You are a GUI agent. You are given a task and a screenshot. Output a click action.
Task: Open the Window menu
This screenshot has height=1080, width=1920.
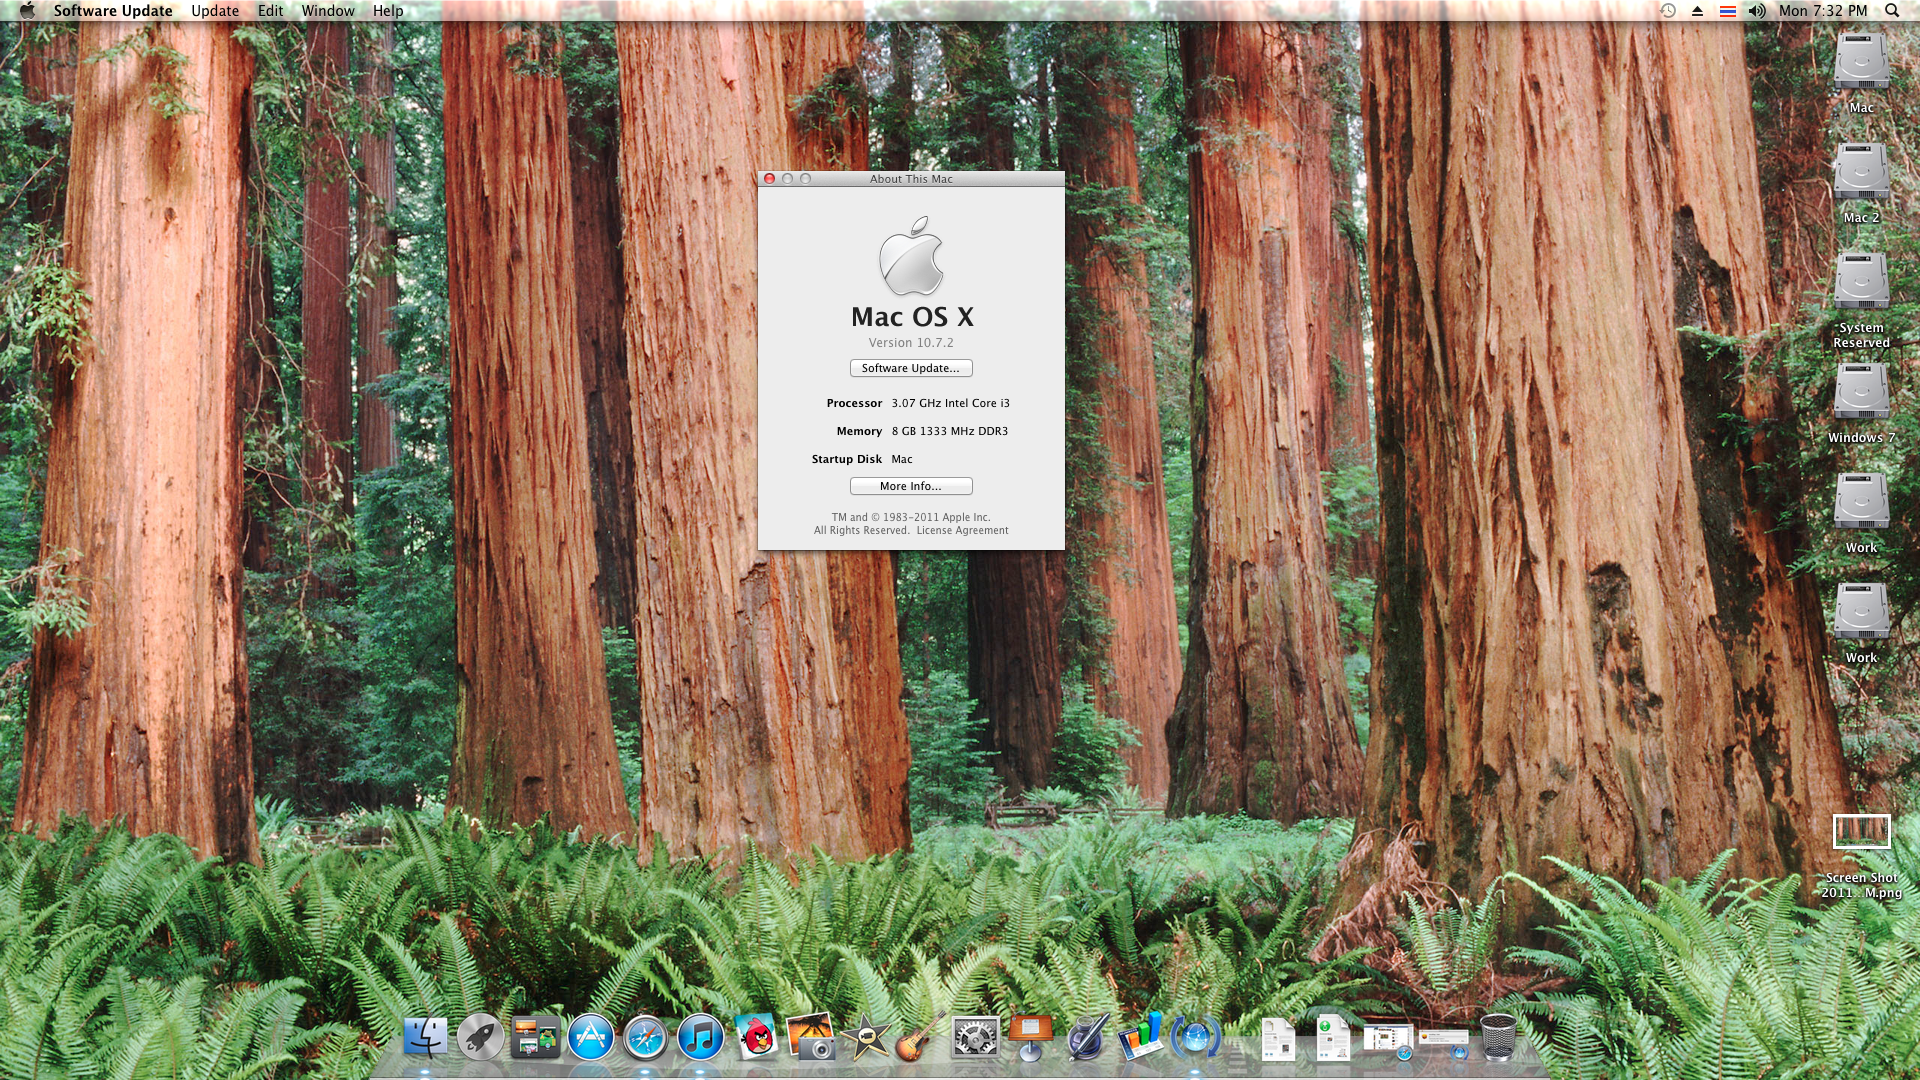pyautogui.click(x=328, y=11)
